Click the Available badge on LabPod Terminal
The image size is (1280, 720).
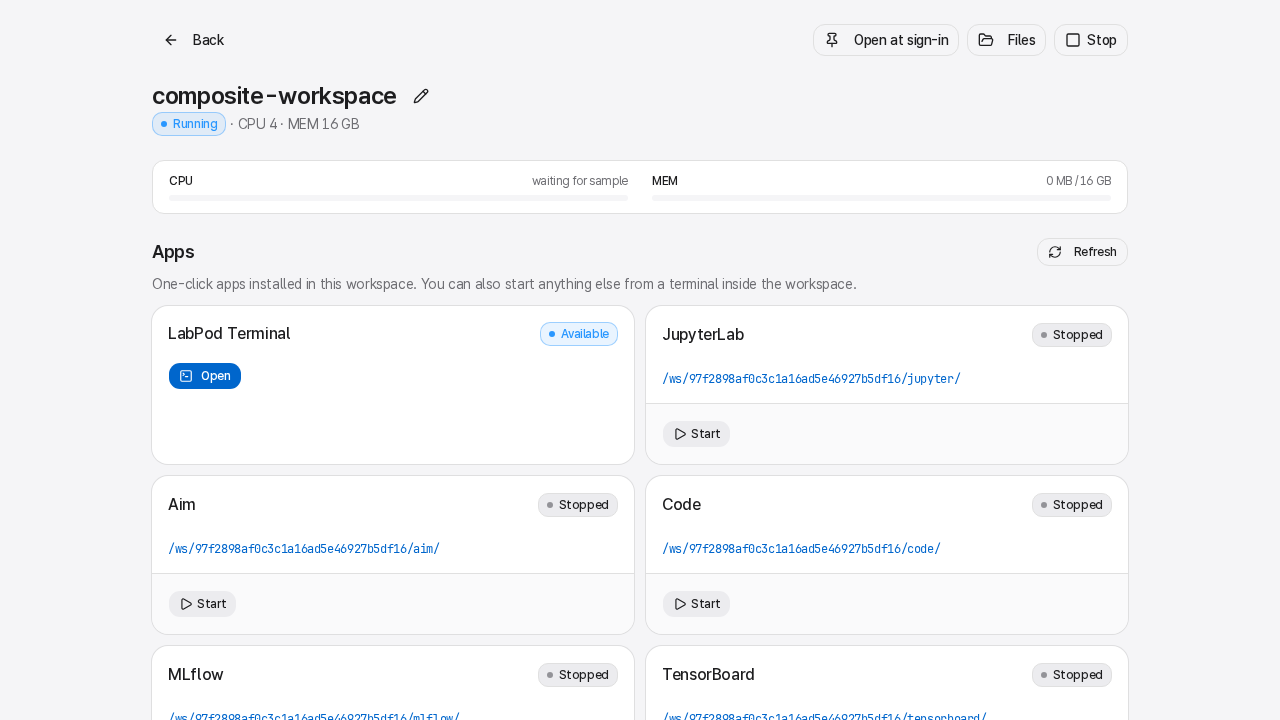[579, 334]
